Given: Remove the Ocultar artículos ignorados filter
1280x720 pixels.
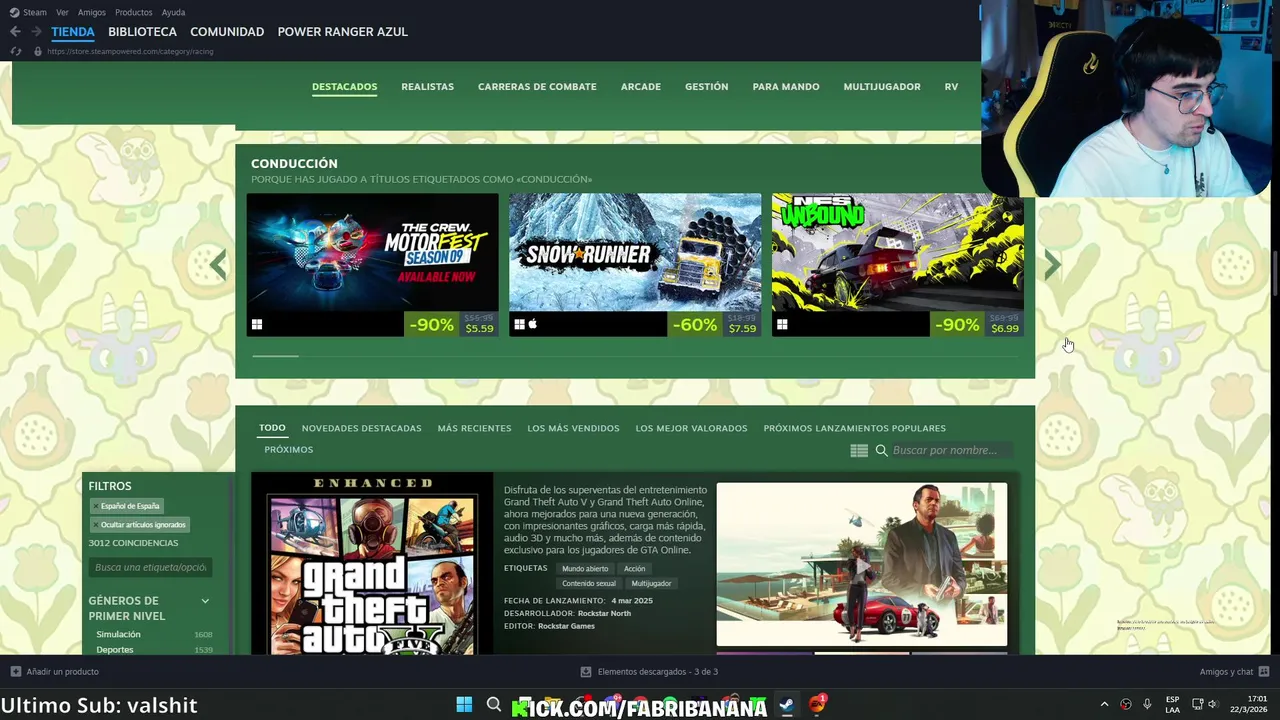Looking at the screenshot, I should tap(96, 525).
